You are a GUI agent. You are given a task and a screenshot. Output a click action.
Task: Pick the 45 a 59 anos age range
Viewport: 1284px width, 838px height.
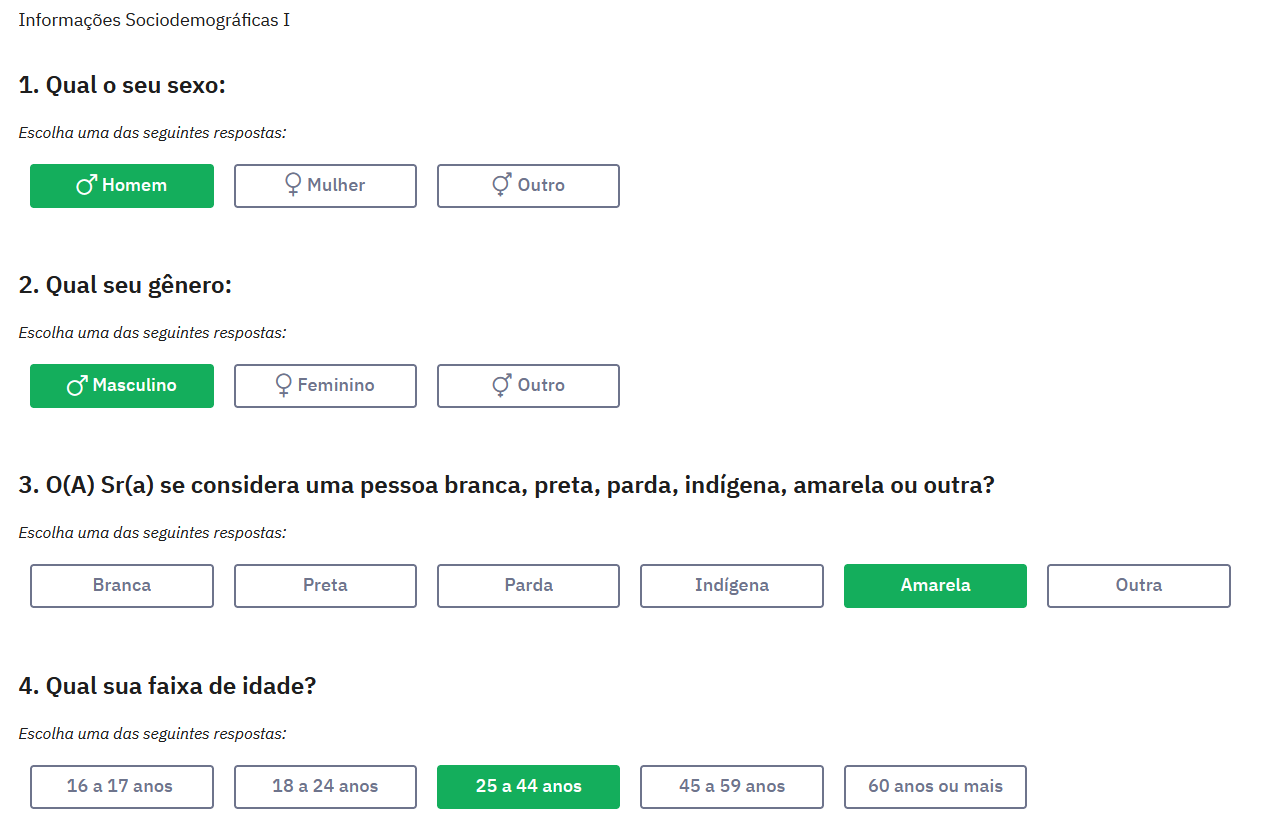[732, 787]
